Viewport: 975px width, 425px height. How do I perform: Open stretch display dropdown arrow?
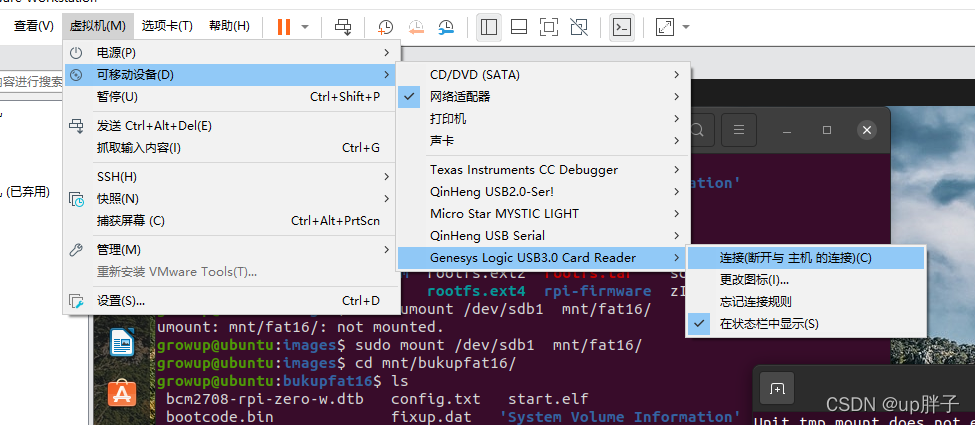(x=686, y=27)
